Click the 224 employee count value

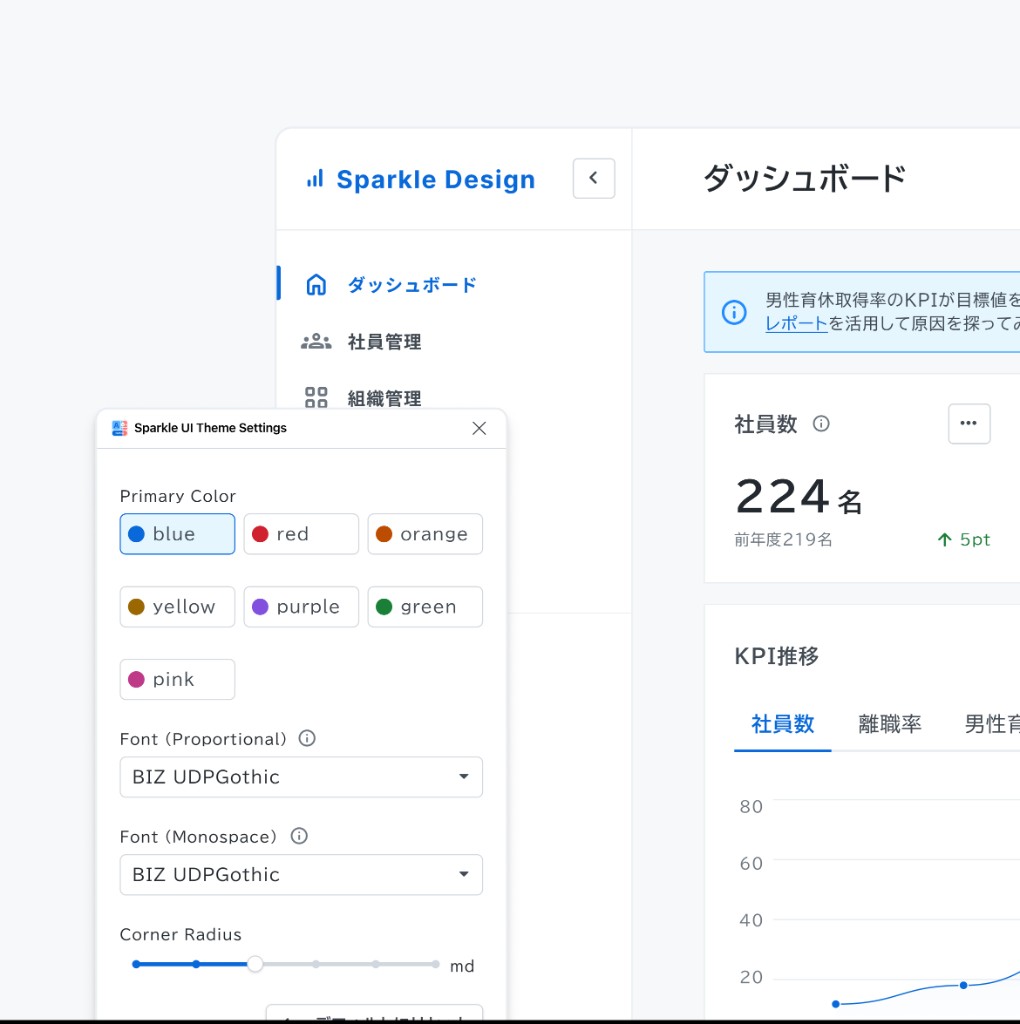[x=782, y=497]
